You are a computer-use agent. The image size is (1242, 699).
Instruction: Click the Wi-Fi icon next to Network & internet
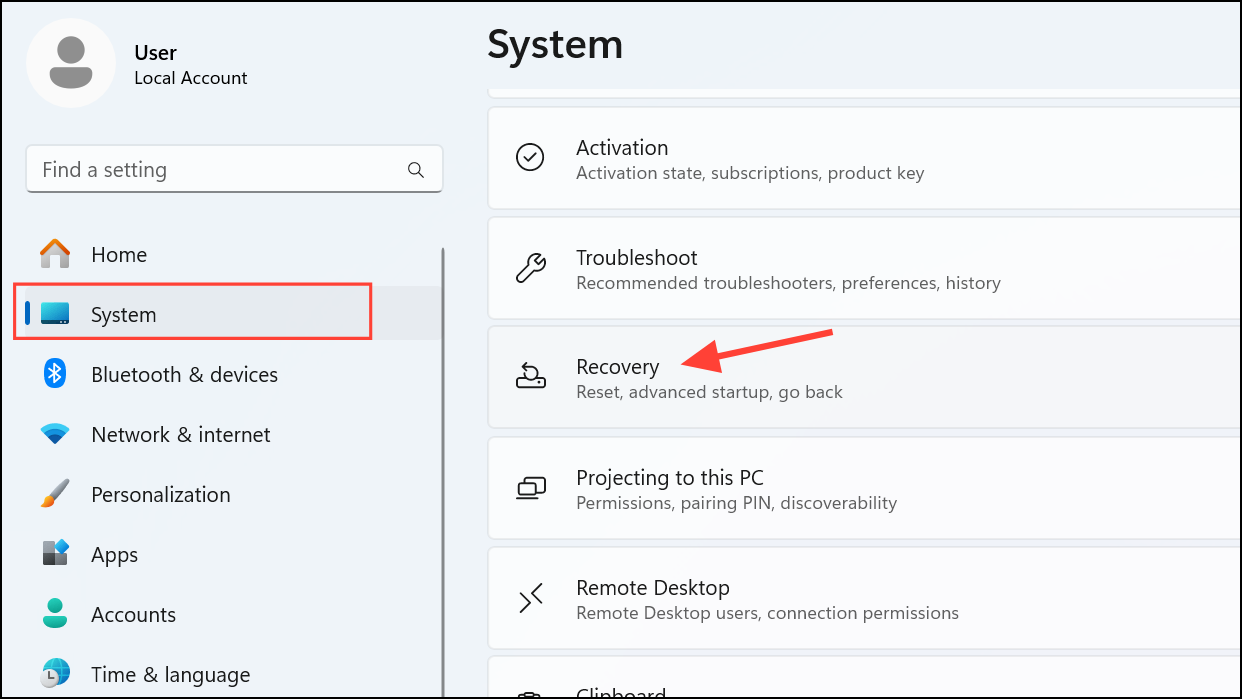pos(53,434)
